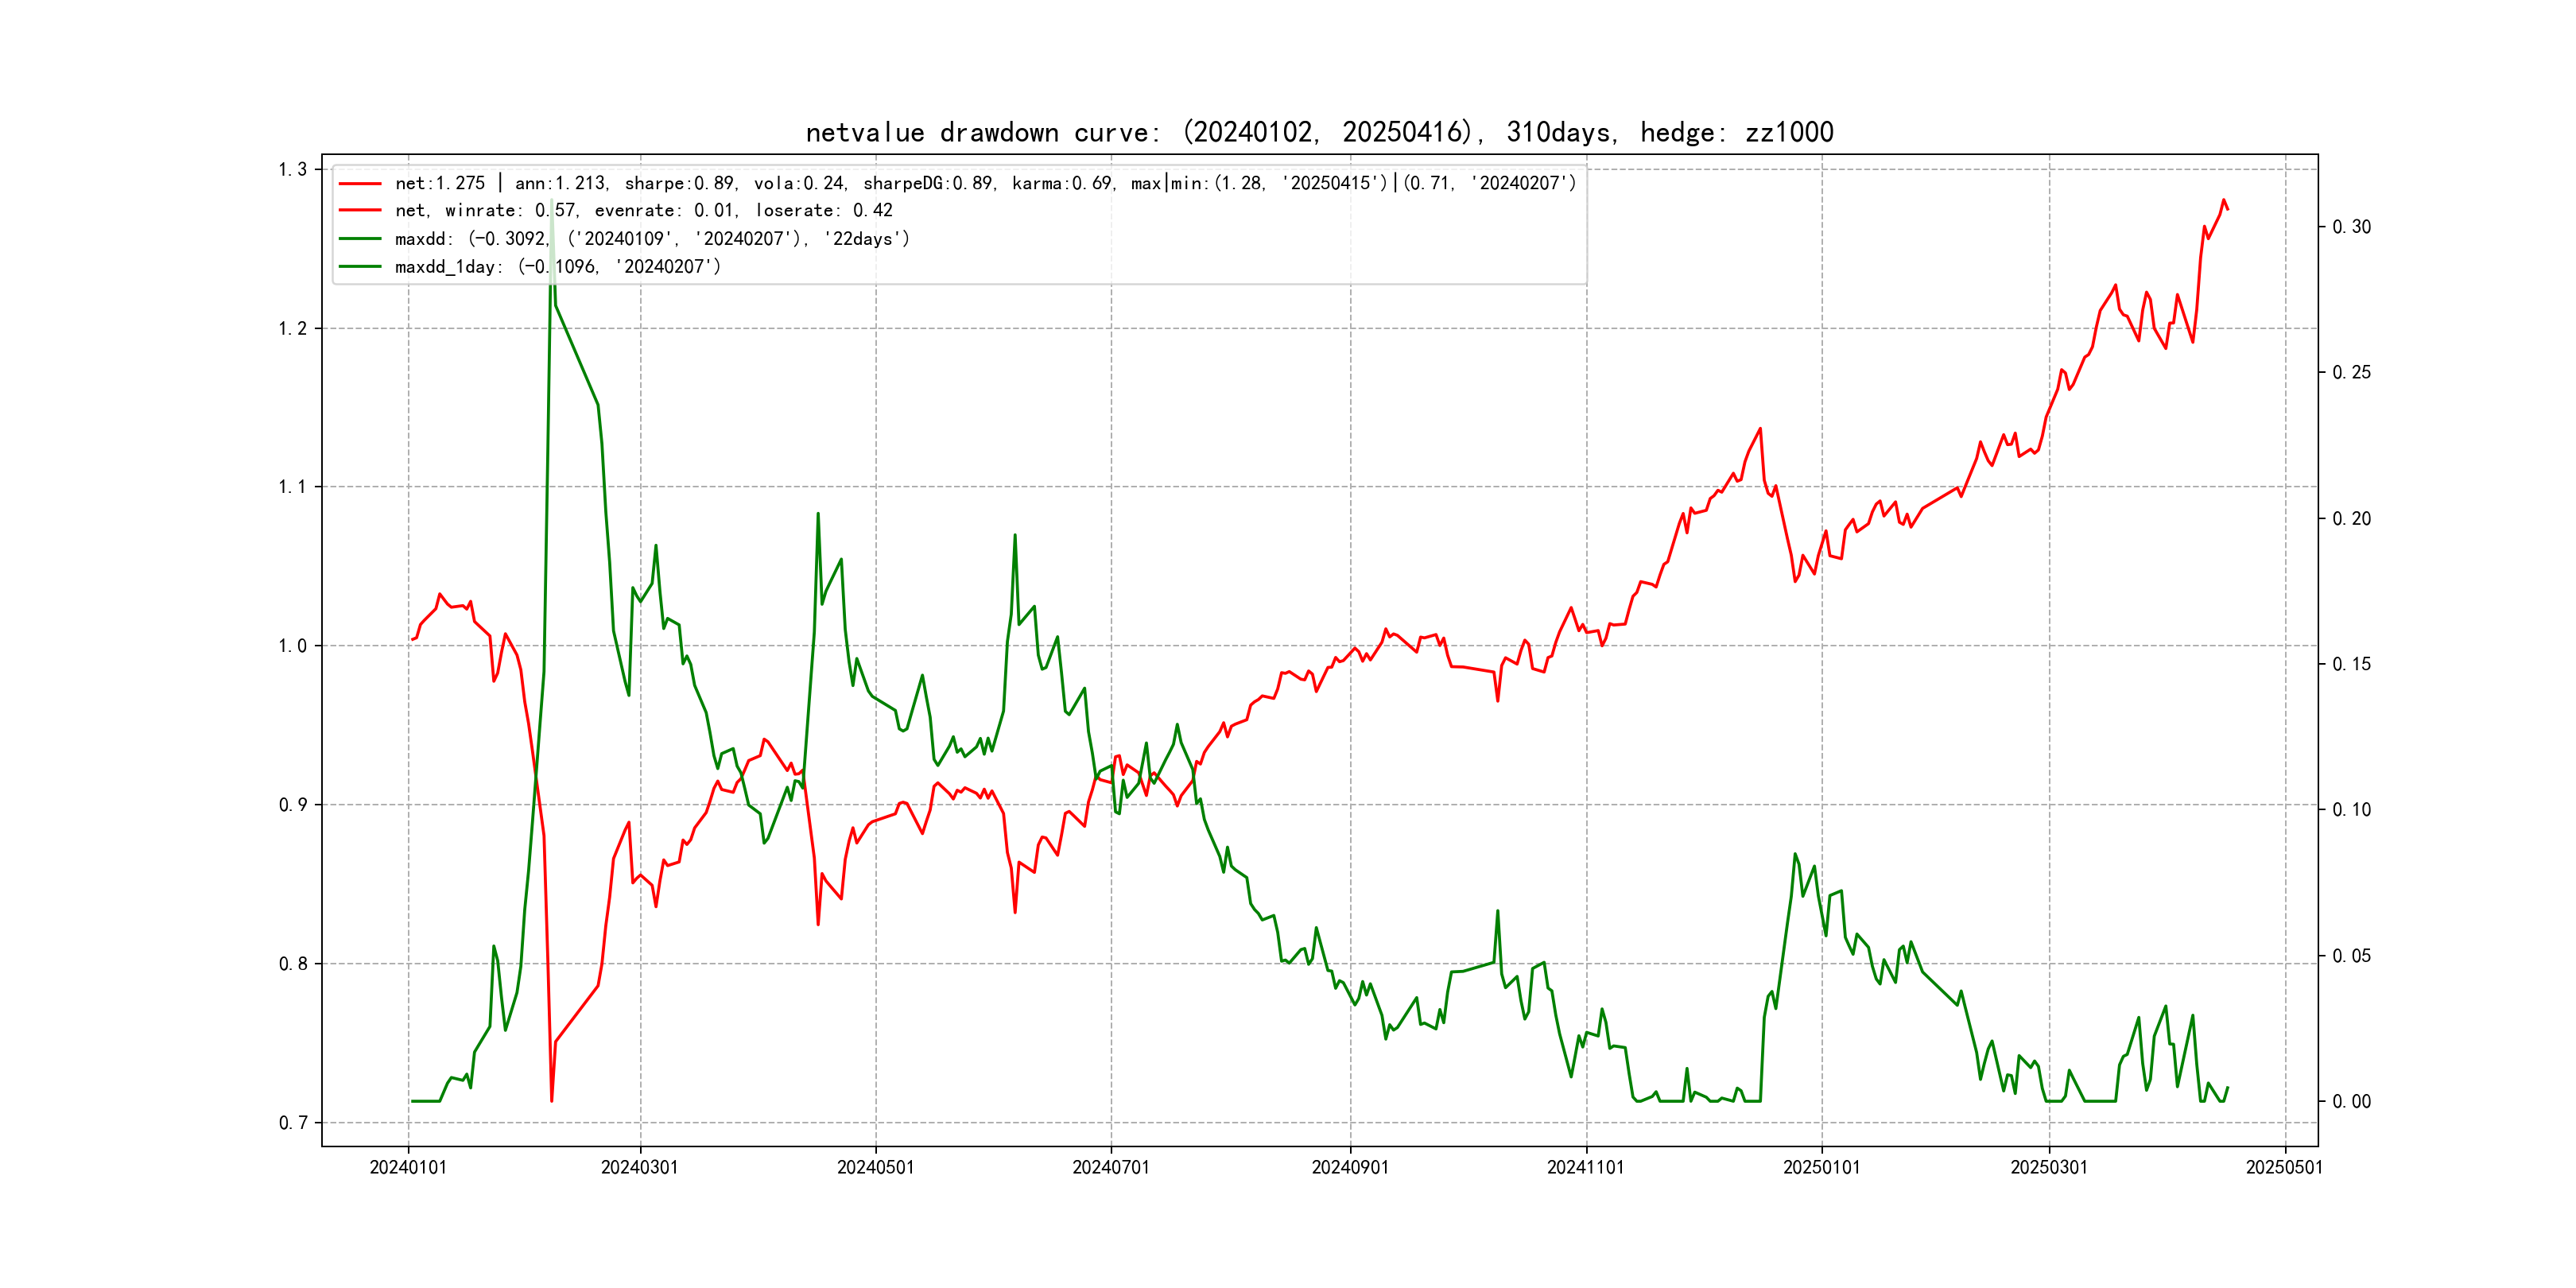The width and height of the screenshot is (2576, 1288).
Task: Click the 0.30 right y-axis label
Action: point(2351,227)
